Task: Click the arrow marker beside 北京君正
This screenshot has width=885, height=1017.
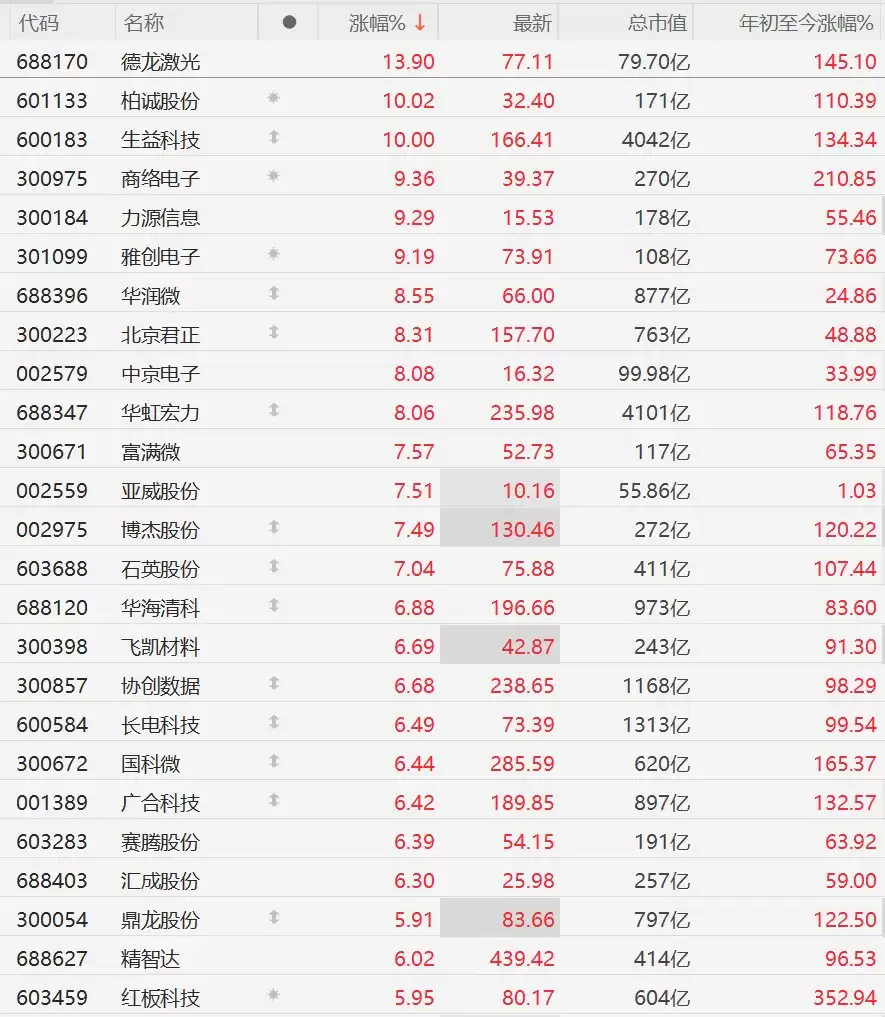Action: coord(274,332)
